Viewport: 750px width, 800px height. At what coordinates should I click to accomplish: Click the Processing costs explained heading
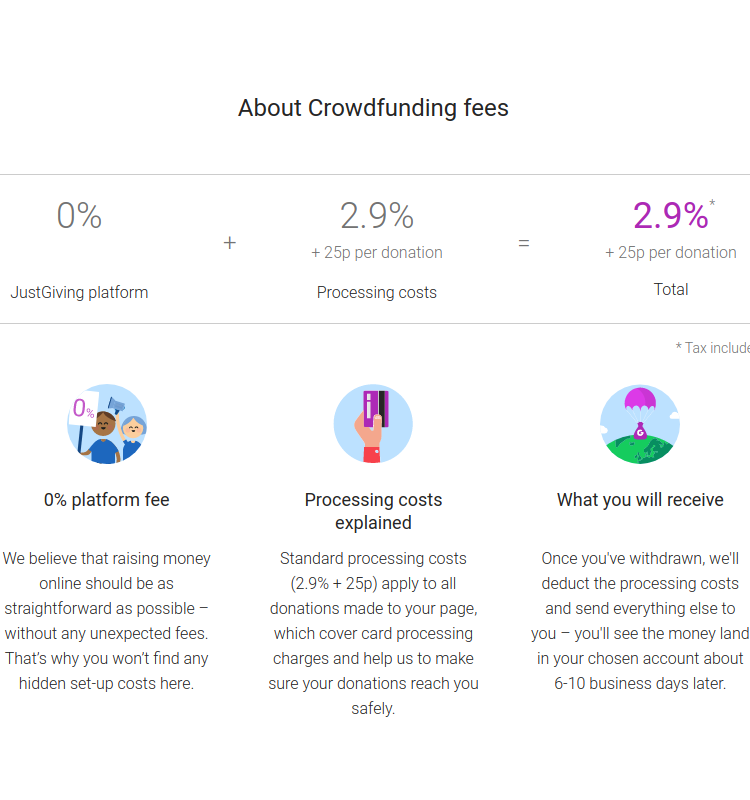(373, 511)
